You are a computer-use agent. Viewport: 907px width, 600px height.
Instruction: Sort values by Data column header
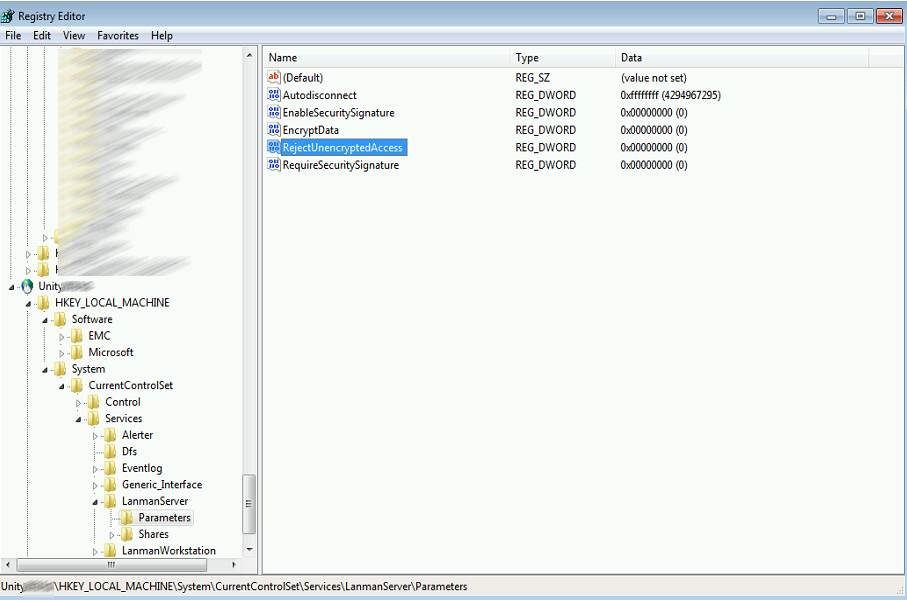coord(742,57)
